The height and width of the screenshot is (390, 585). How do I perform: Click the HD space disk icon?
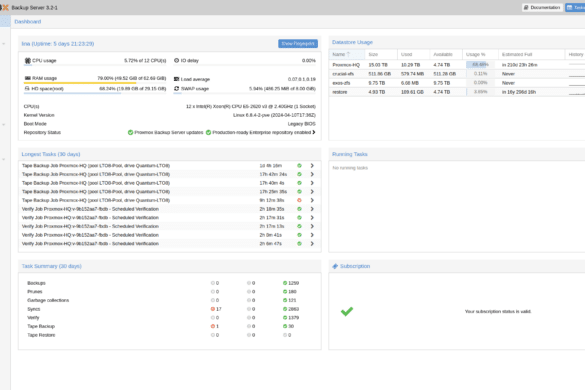point(27,89)
